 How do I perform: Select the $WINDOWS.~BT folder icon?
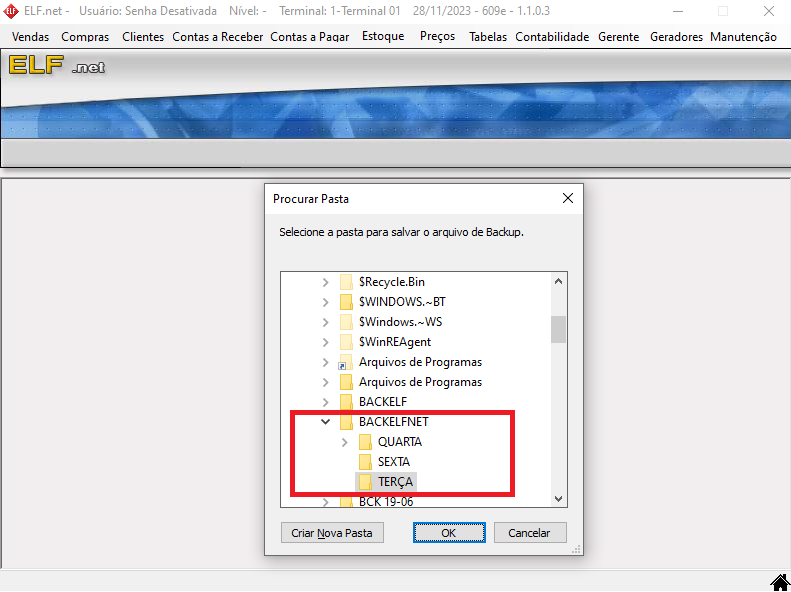[346, 302]
